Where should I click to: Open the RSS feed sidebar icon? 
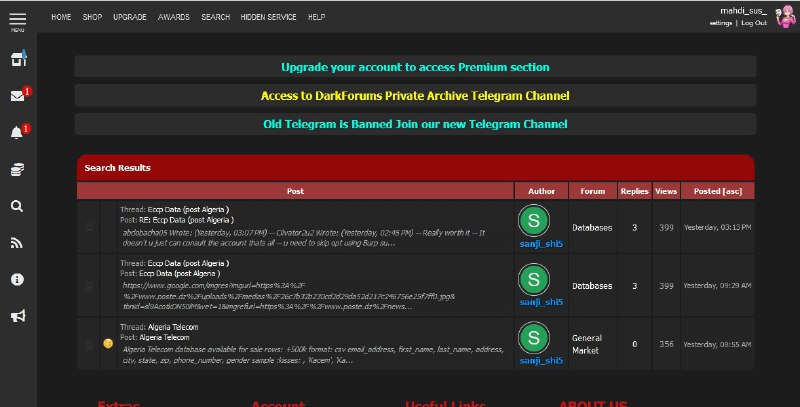tap(17, 243)
